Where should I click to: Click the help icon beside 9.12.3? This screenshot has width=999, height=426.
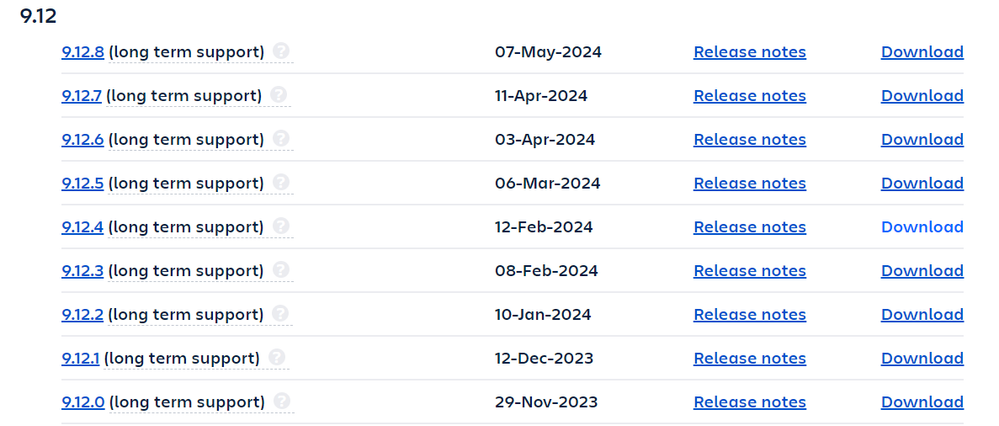281,270
